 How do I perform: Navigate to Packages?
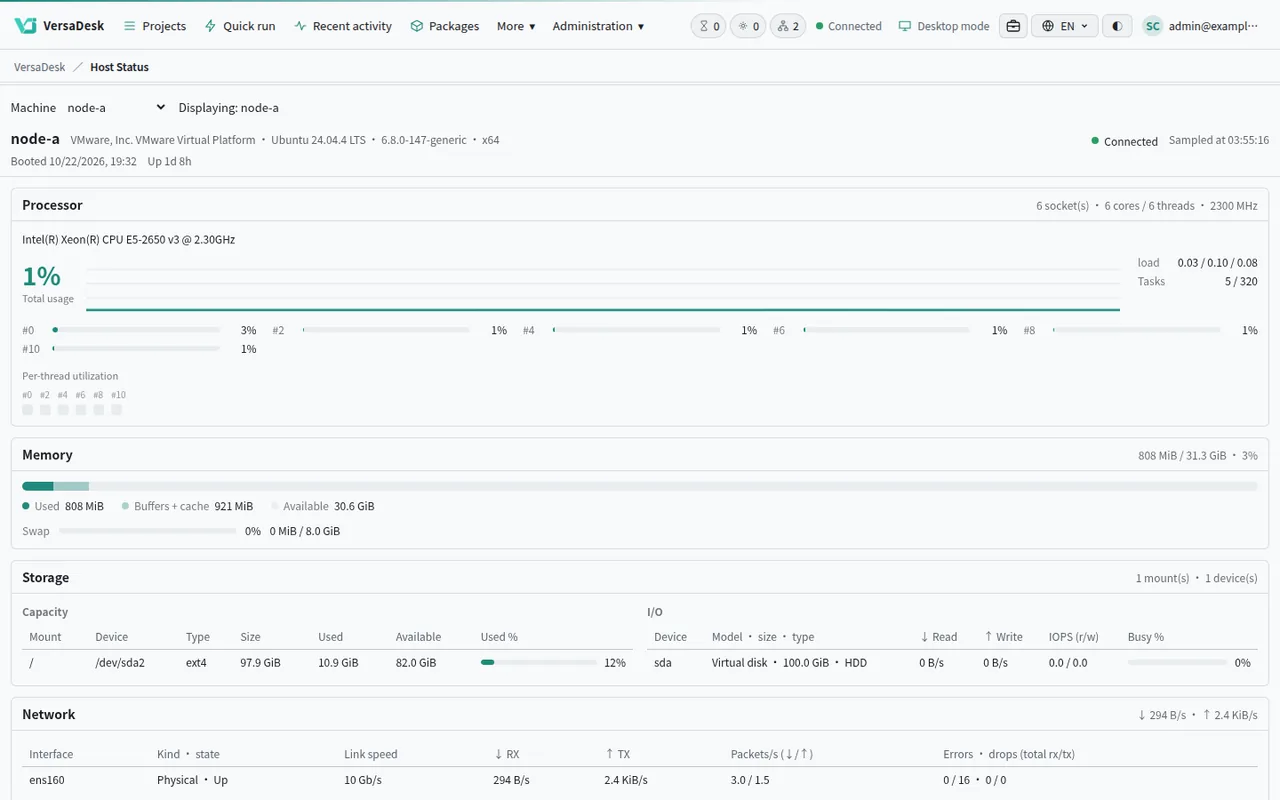click(x=445, y=26)
